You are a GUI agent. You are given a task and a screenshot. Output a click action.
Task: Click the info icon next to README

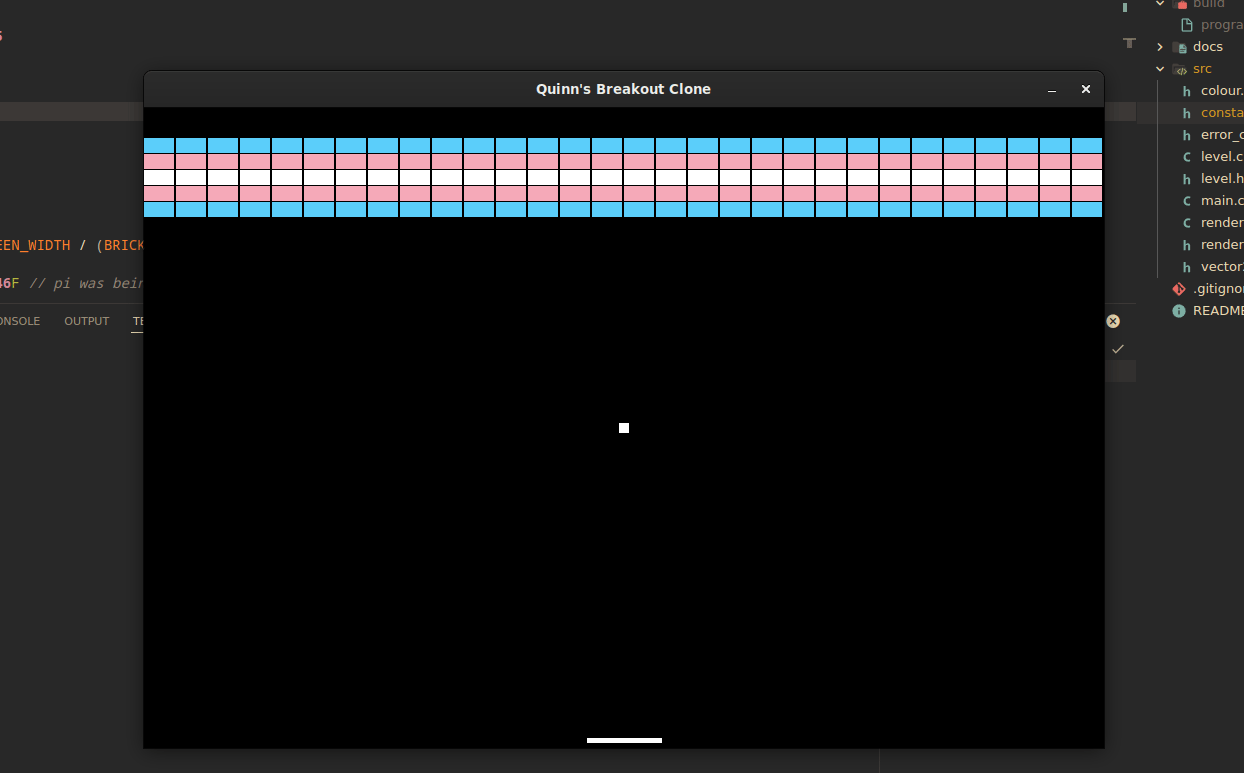click(1178, 310)
